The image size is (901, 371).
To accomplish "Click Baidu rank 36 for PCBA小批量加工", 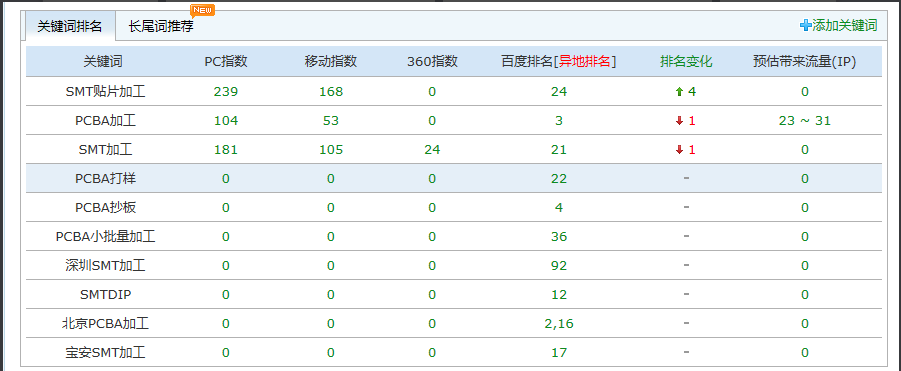I will 559,237.
